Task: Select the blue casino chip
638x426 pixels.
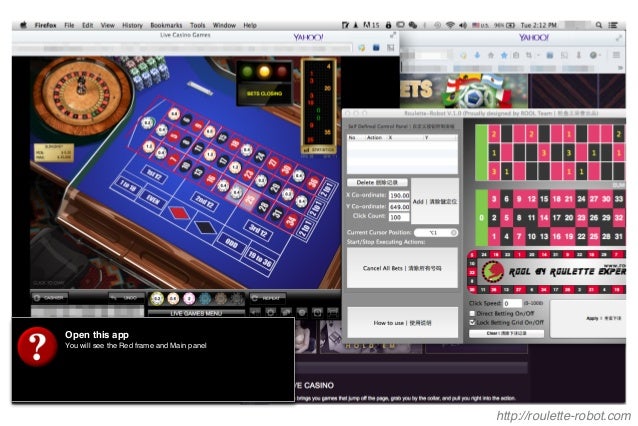Action: 205,299
